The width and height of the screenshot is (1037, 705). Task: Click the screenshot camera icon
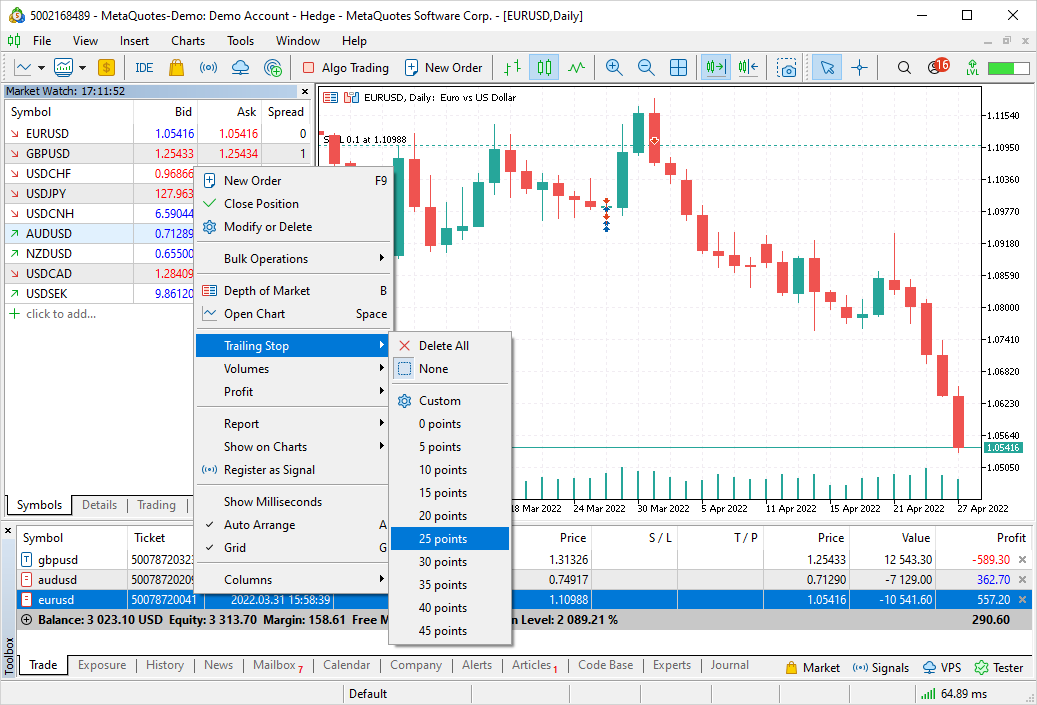point(788,68)
